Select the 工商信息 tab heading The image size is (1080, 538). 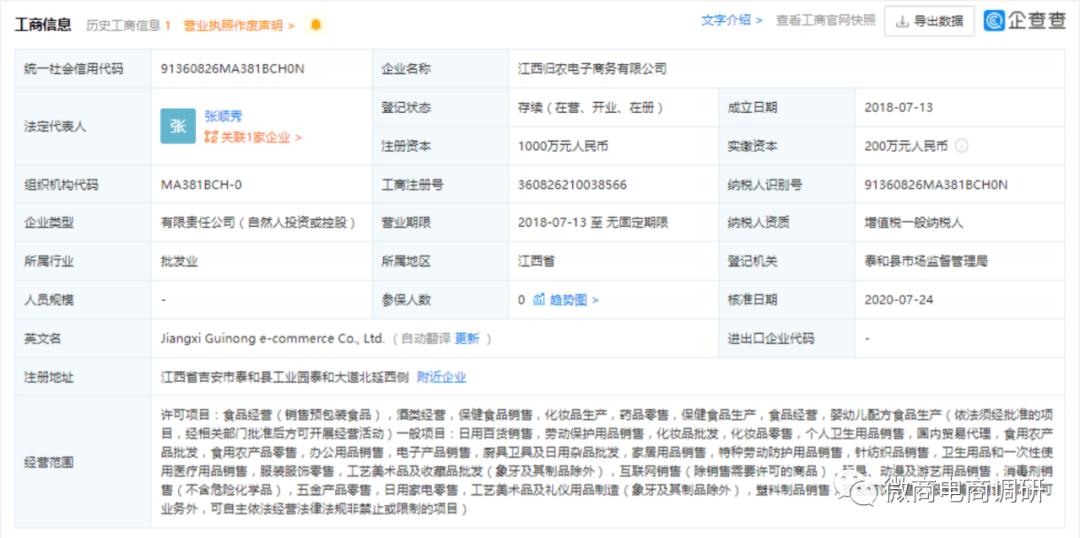point(43,25)
